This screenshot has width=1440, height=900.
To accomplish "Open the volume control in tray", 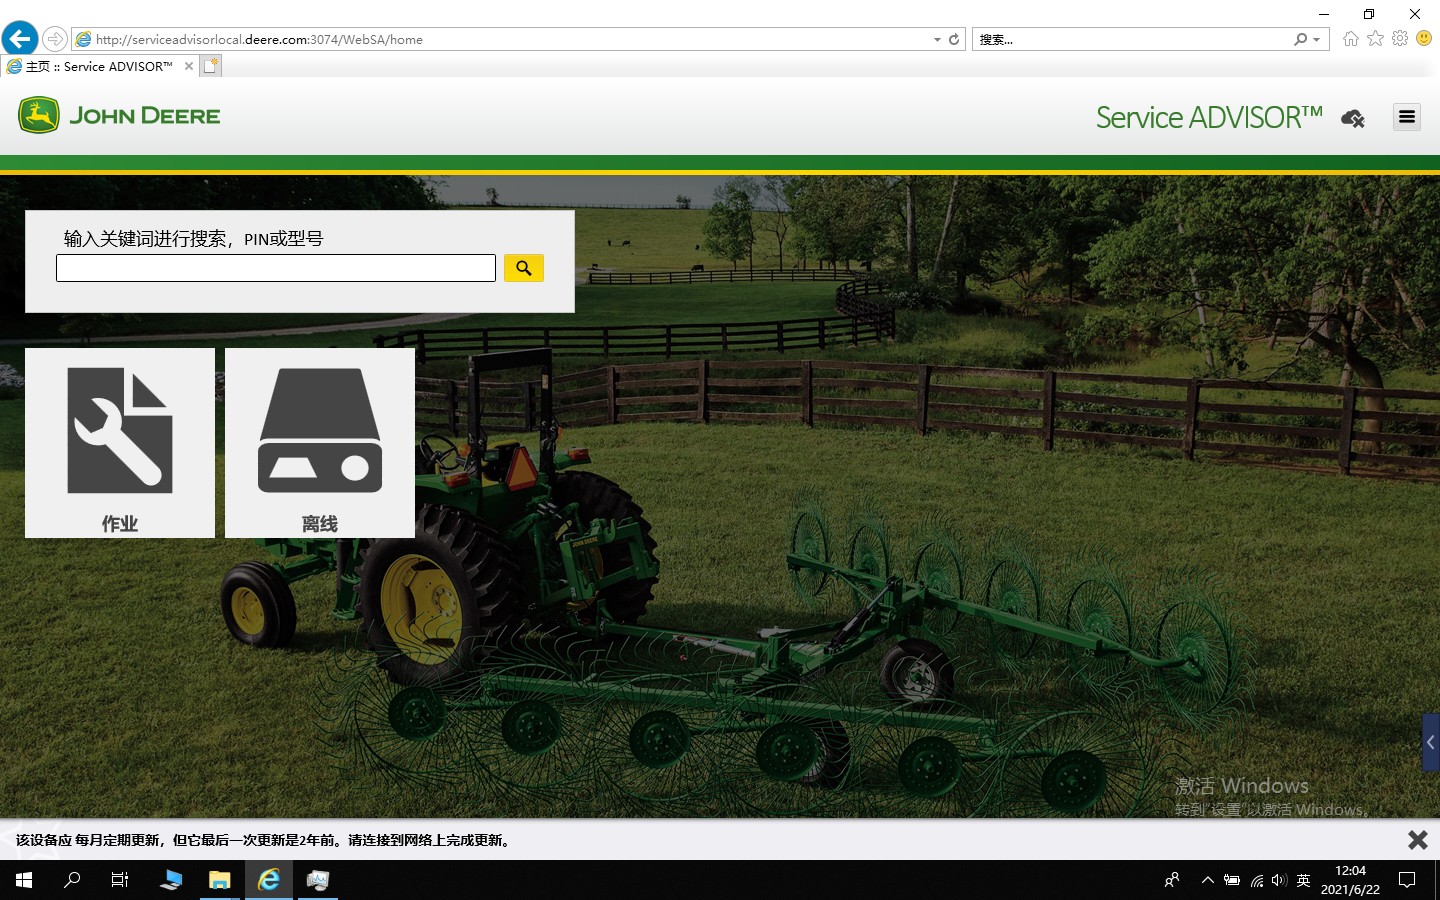I will pos(1279,880).
